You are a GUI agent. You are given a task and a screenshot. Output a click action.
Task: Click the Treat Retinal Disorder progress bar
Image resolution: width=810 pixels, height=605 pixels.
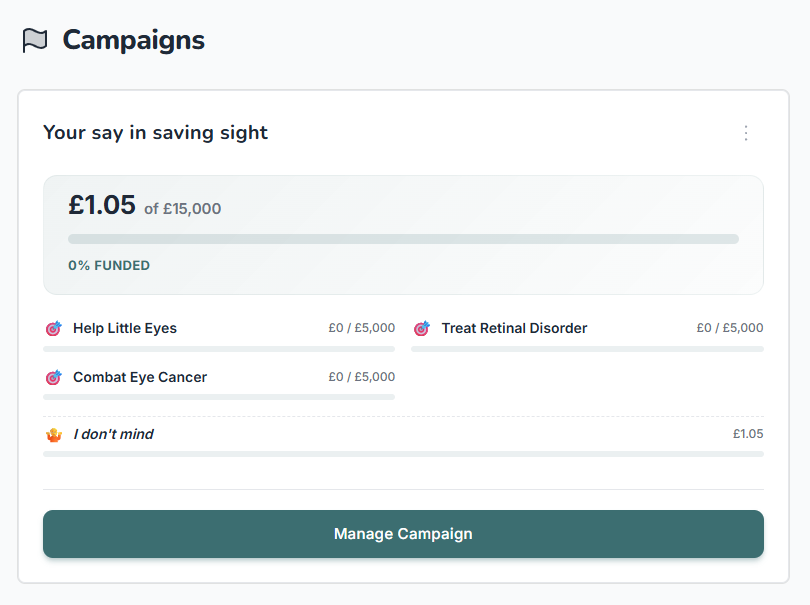click(x=587, y=349)
